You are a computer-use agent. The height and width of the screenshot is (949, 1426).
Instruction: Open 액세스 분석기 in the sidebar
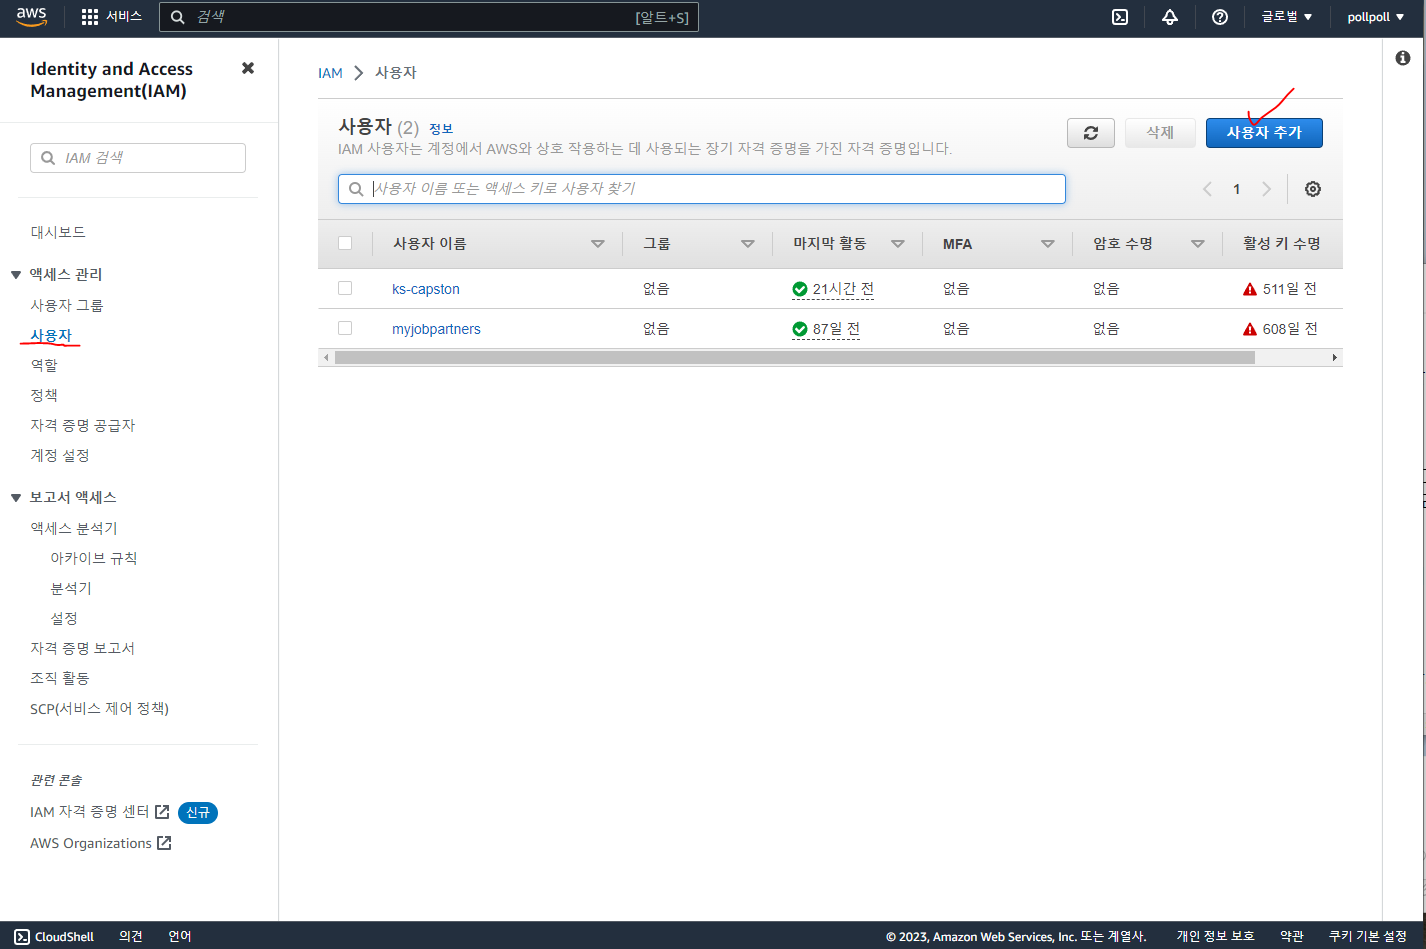pos(74,528)
